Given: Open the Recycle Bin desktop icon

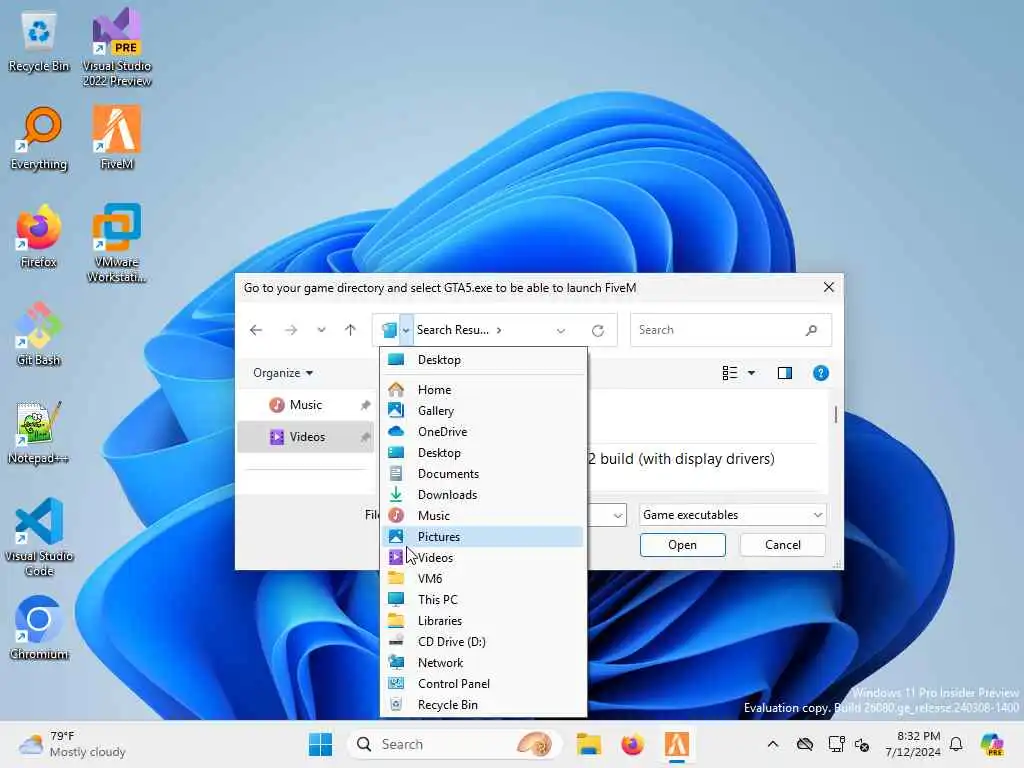Looking at the screenshot, I should coord(39,43).
